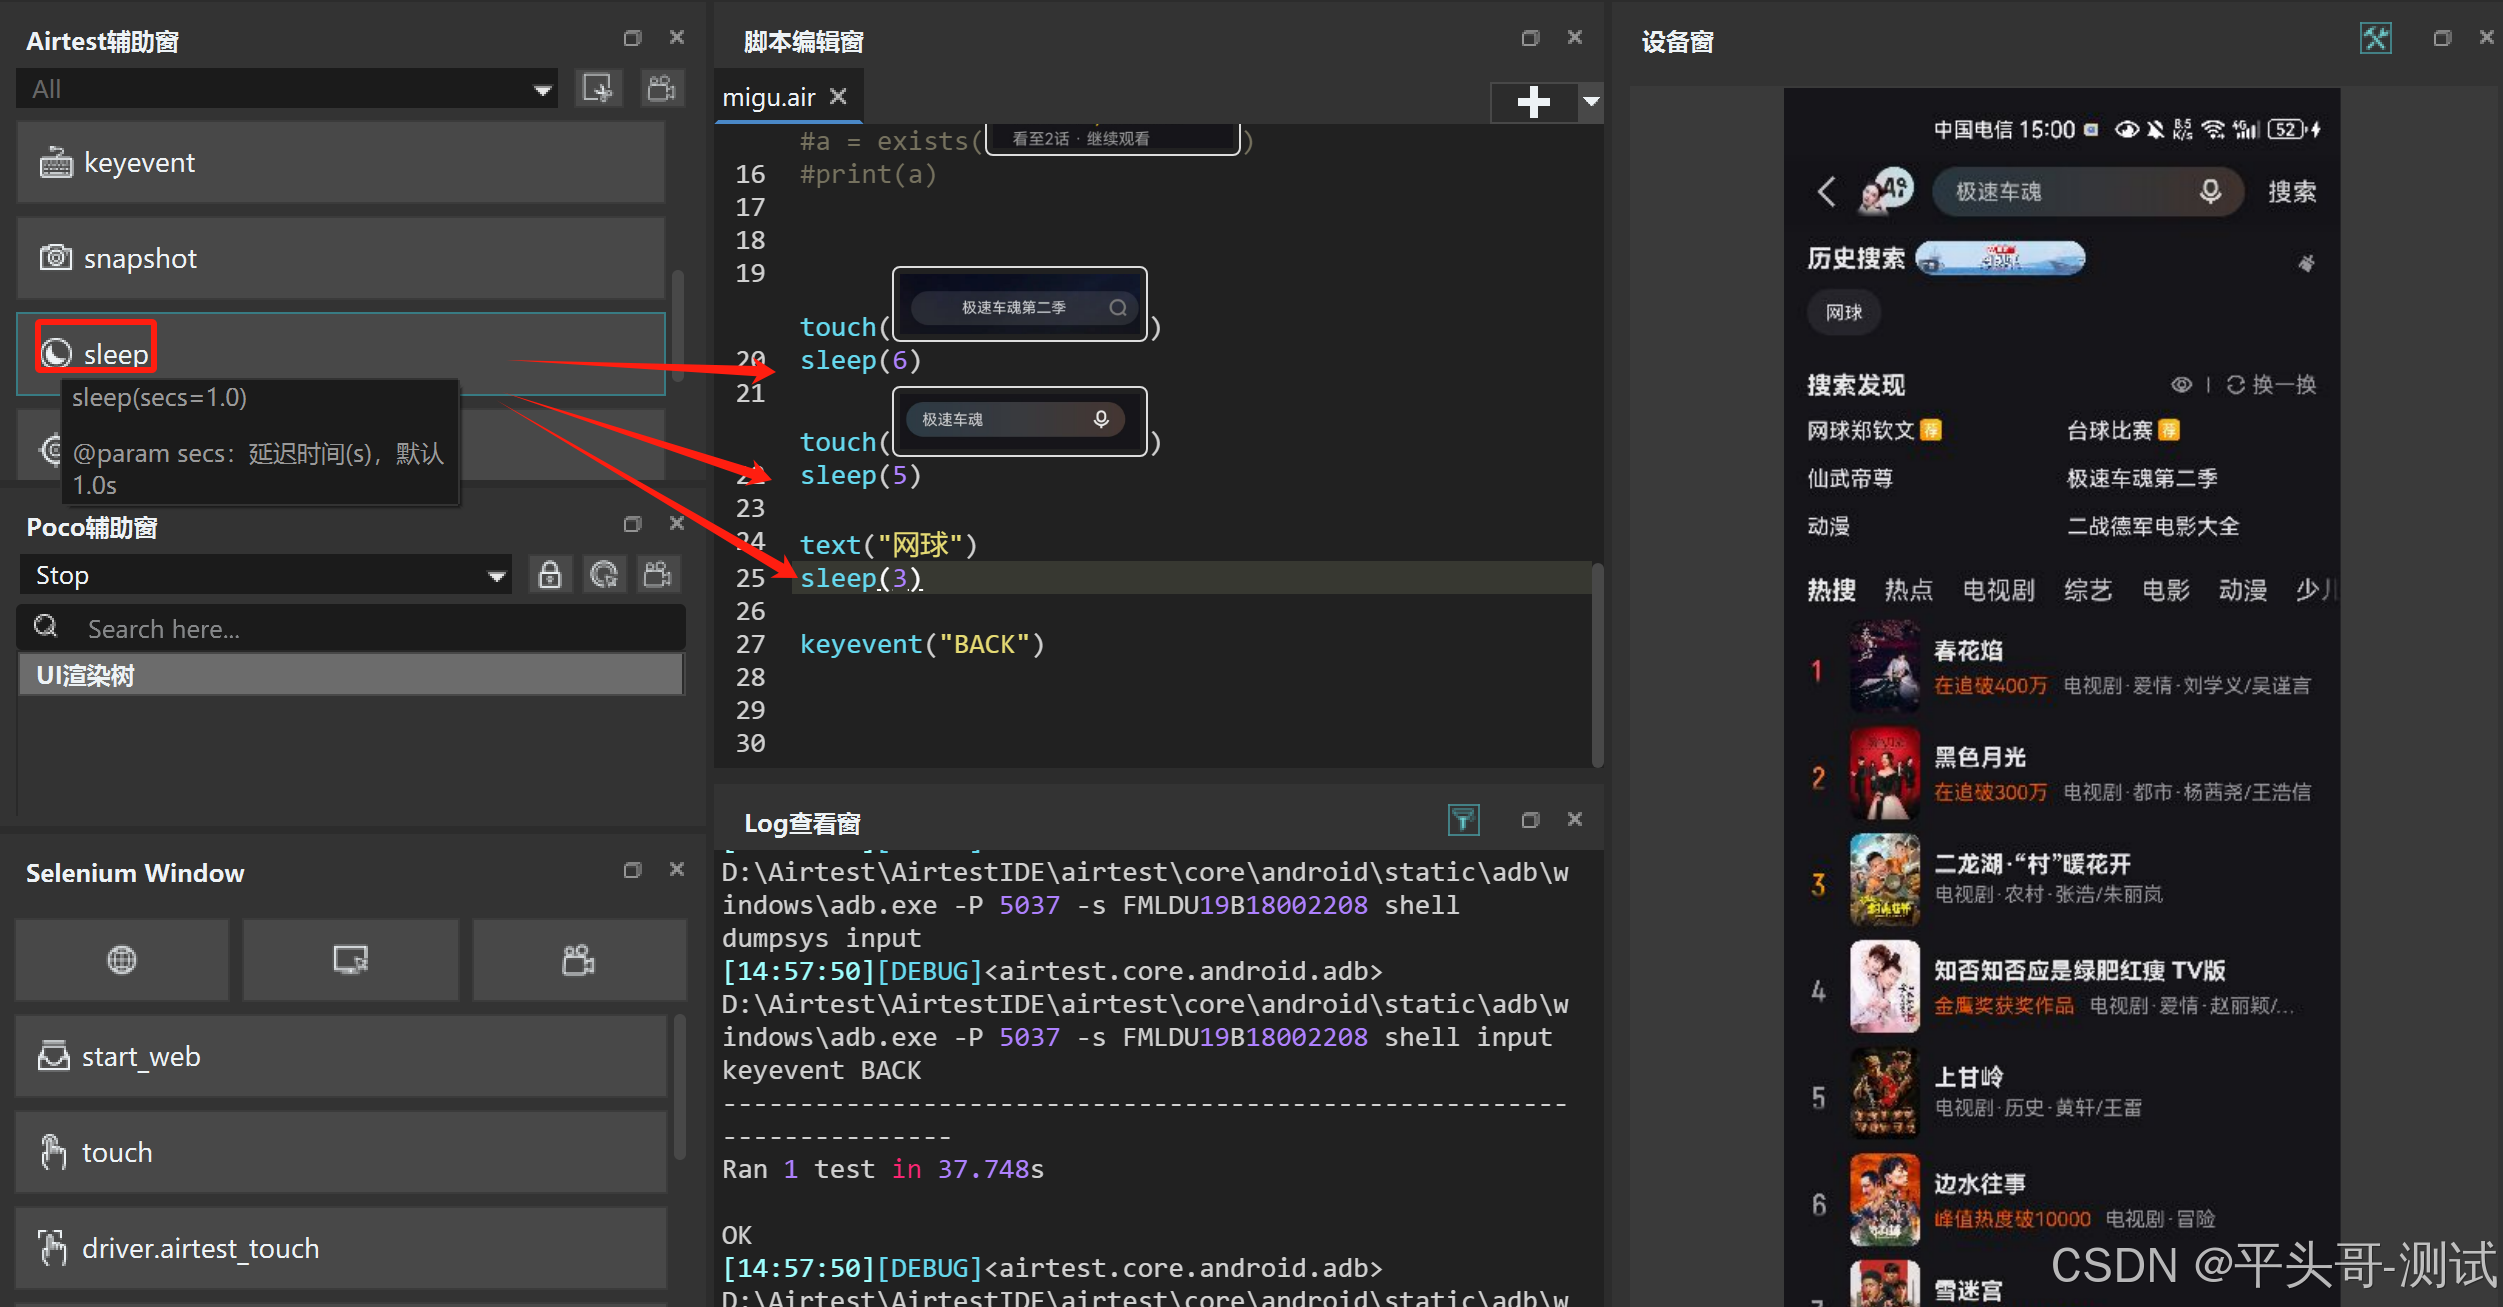Select the migu.air script tab
Image resolution: width=2503 pixels, height=1307 pixels.
769,98
